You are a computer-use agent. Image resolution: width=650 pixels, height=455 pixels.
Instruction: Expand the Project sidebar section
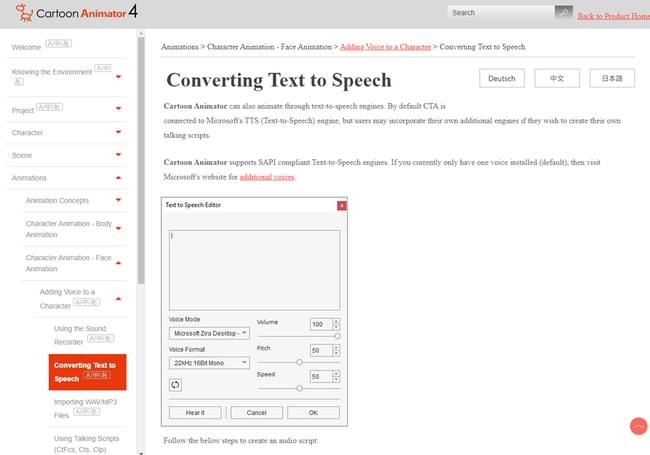tap(118, 109)
